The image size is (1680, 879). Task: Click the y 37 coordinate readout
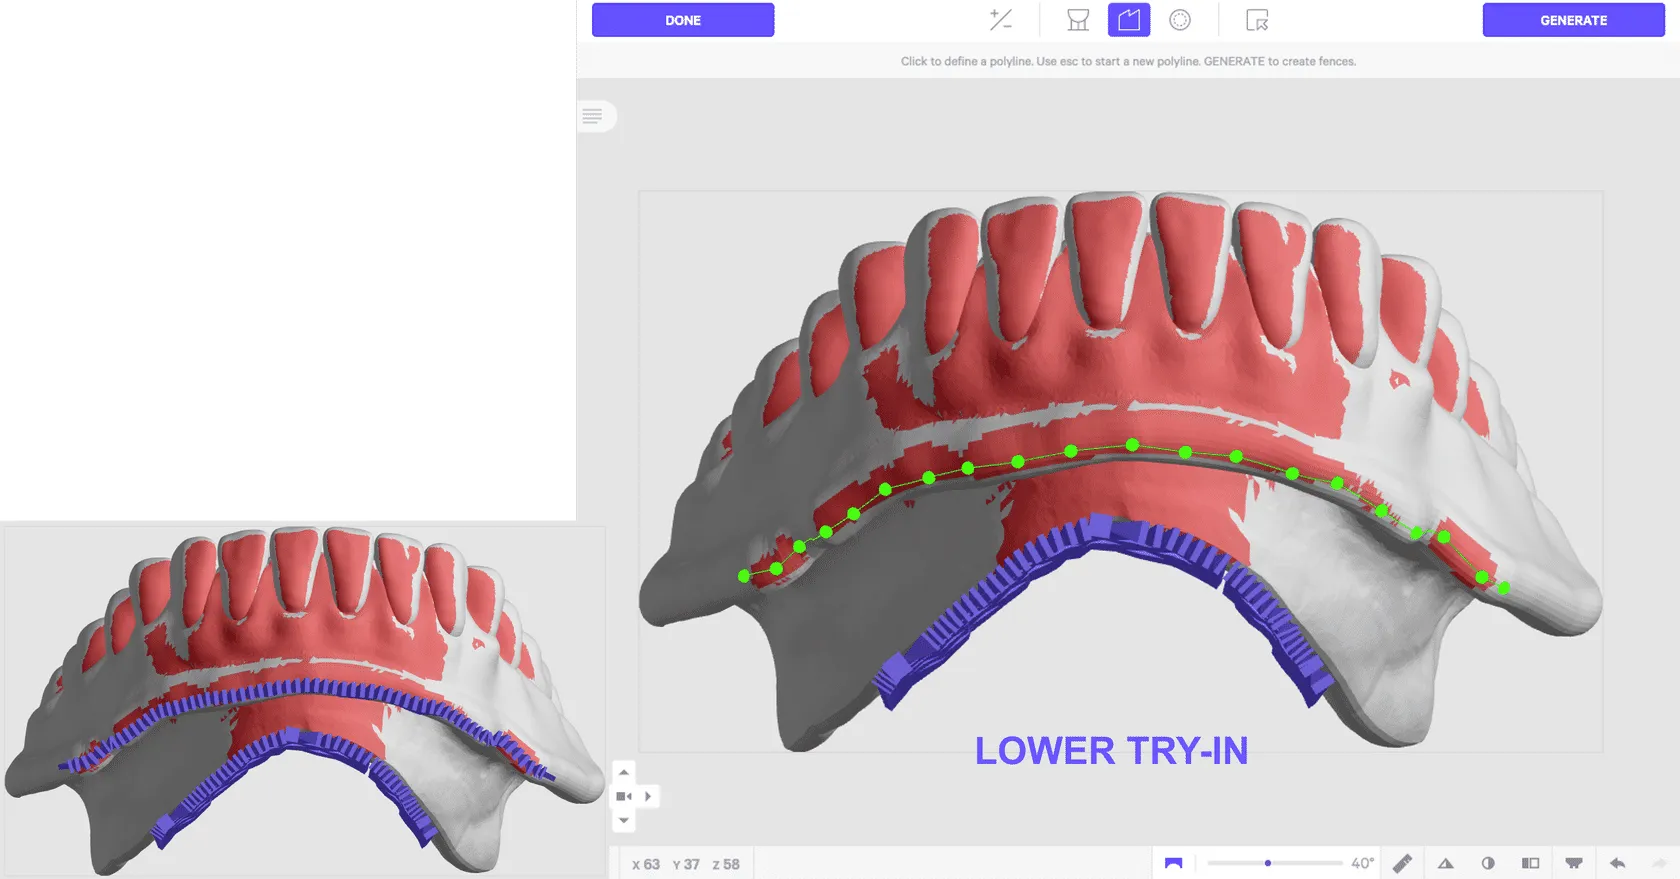[x=686, y=864]
